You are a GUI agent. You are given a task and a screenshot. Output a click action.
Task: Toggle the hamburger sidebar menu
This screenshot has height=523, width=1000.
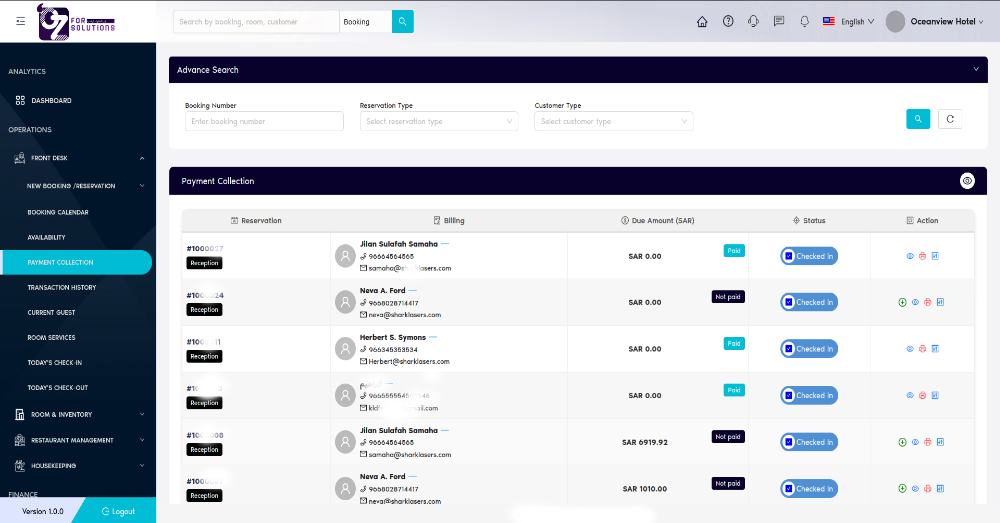click(20, 21)
